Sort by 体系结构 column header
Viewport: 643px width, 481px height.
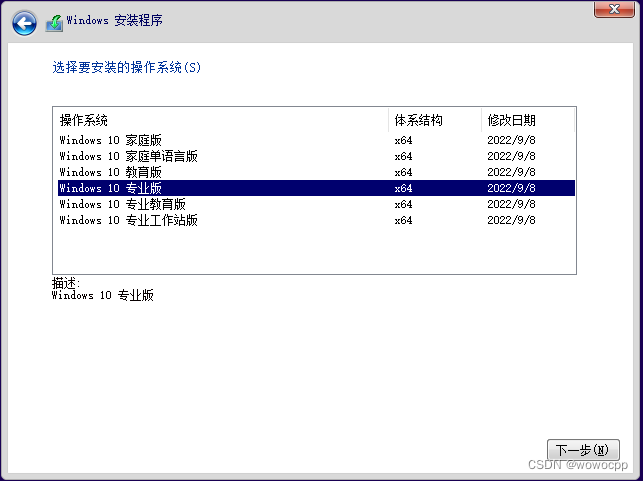[x=435, y=121]
